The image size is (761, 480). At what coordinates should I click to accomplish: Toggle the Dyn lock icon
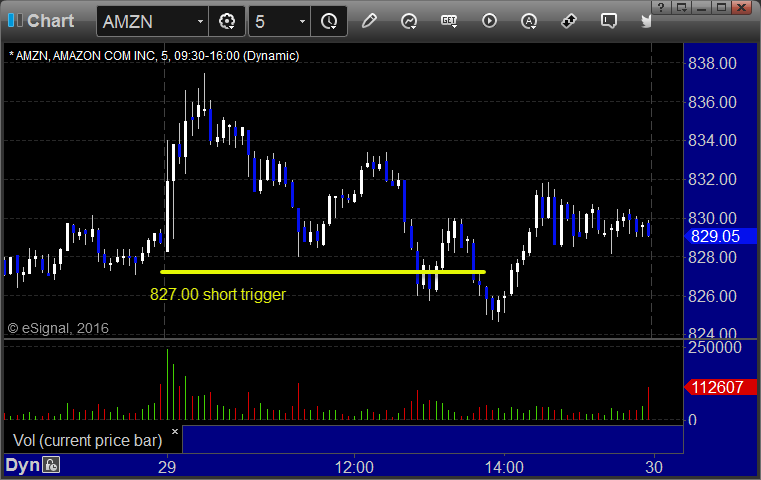tap(51, 465)
